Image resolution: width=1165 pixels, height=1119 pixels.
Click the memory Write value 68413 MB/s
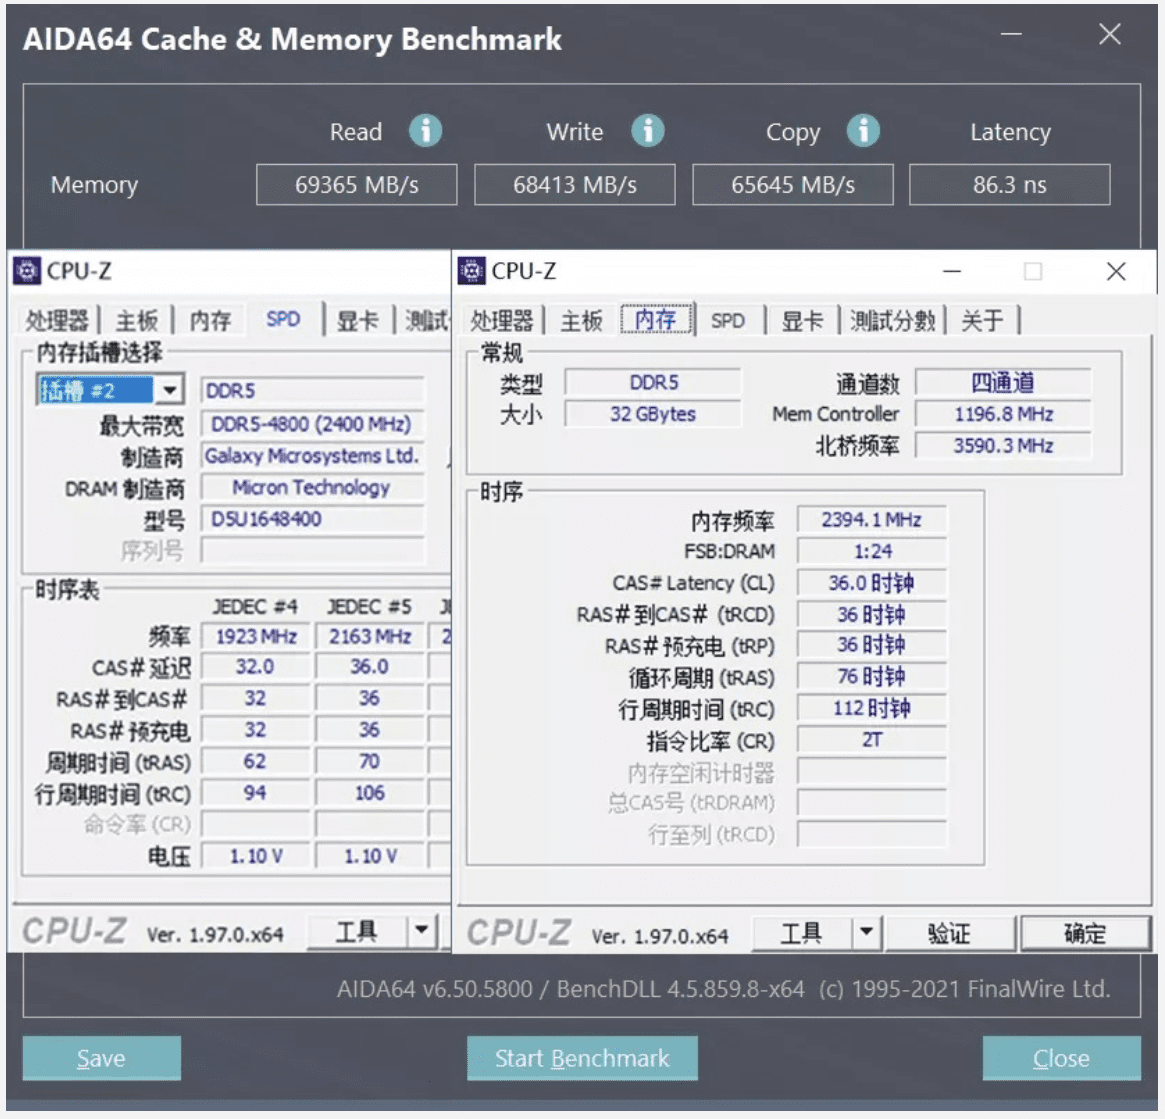574,184
